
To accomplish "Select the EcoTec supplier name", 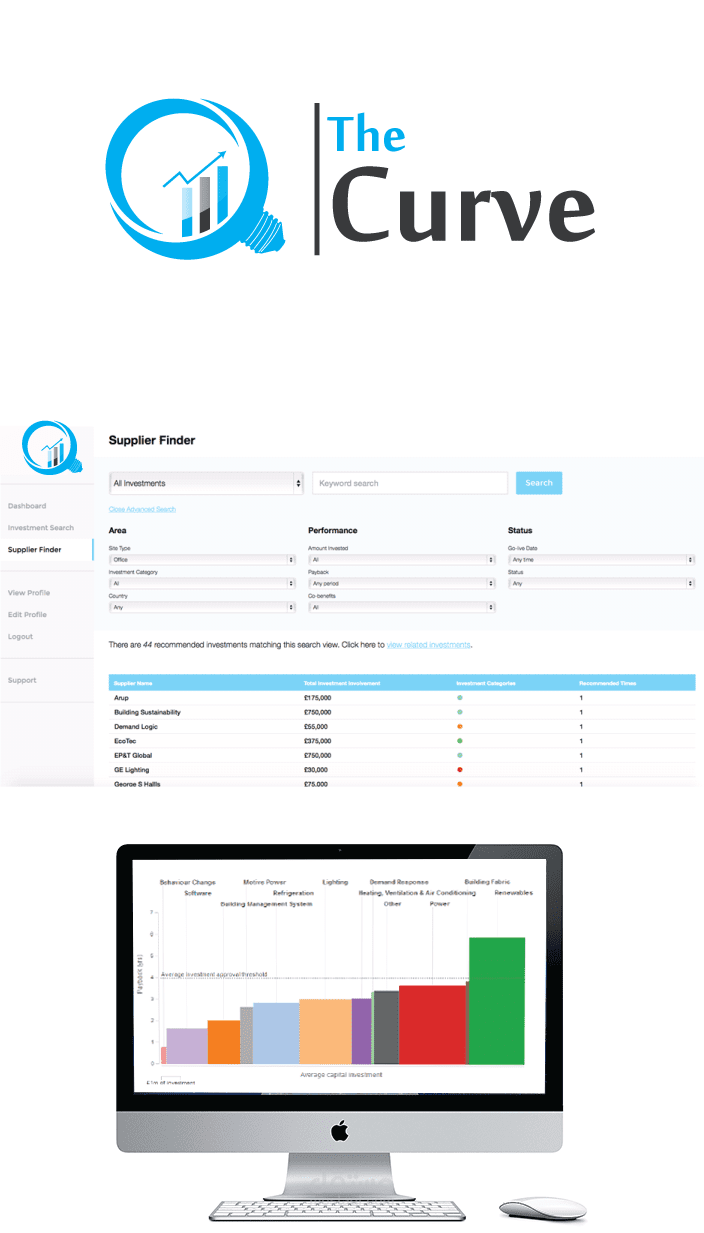I will tap(125, 741).
